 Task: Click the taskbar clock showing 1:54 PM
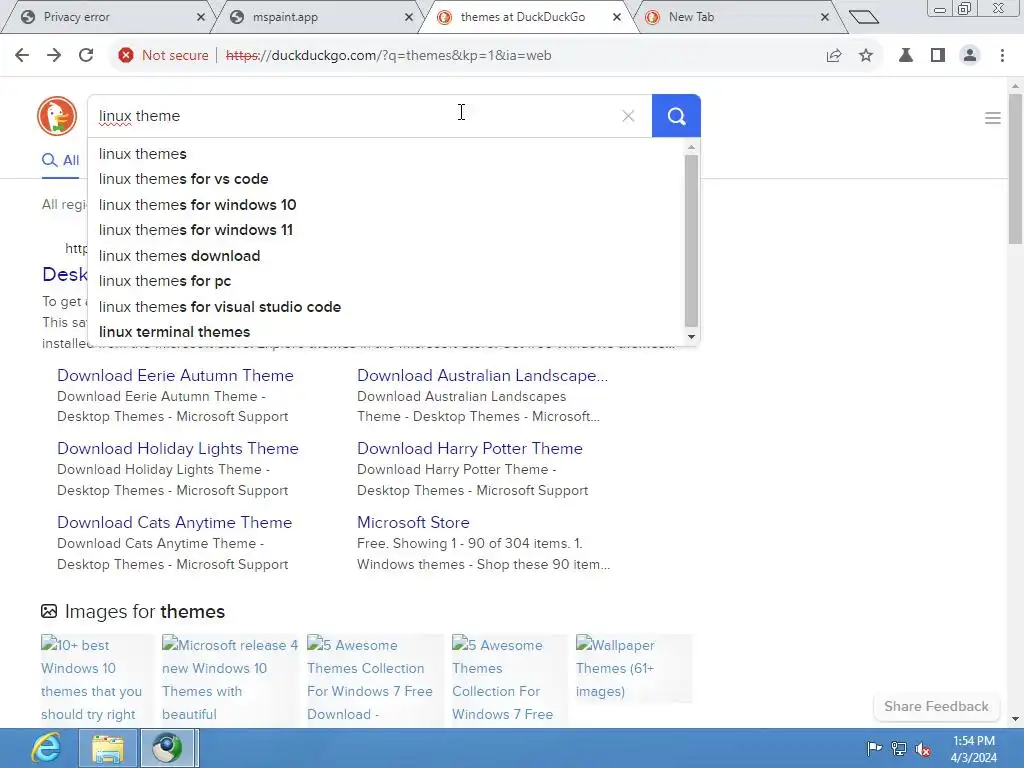[974, 749]
